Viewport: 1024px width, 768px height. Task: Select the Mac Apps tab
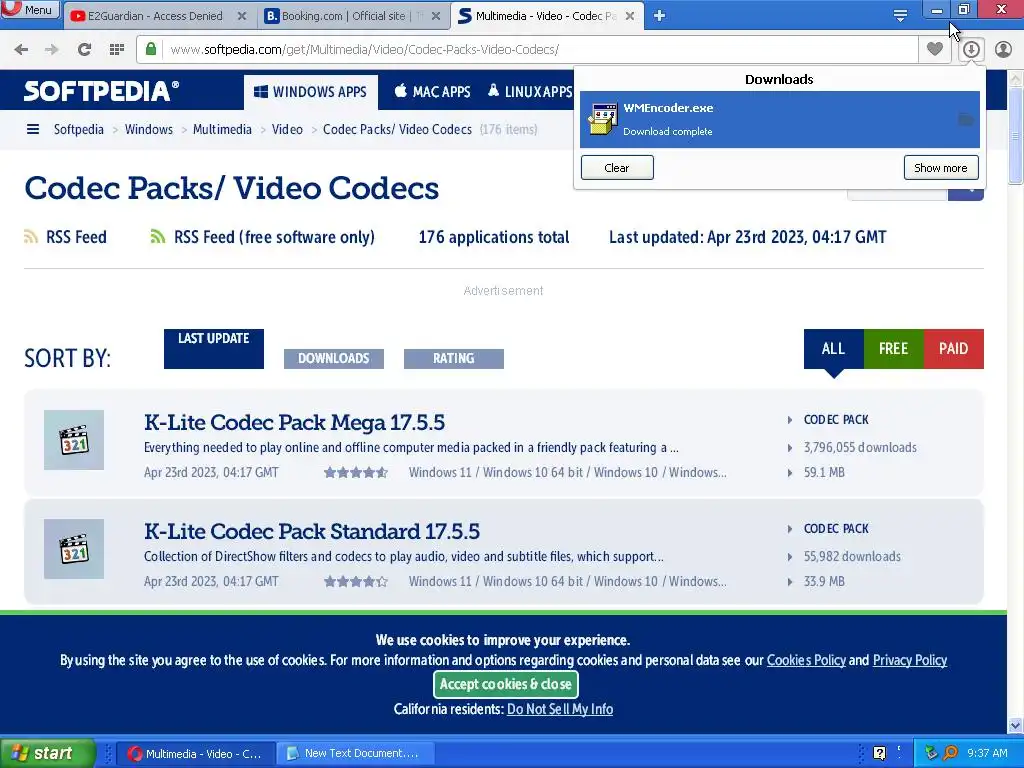(432, 92)
